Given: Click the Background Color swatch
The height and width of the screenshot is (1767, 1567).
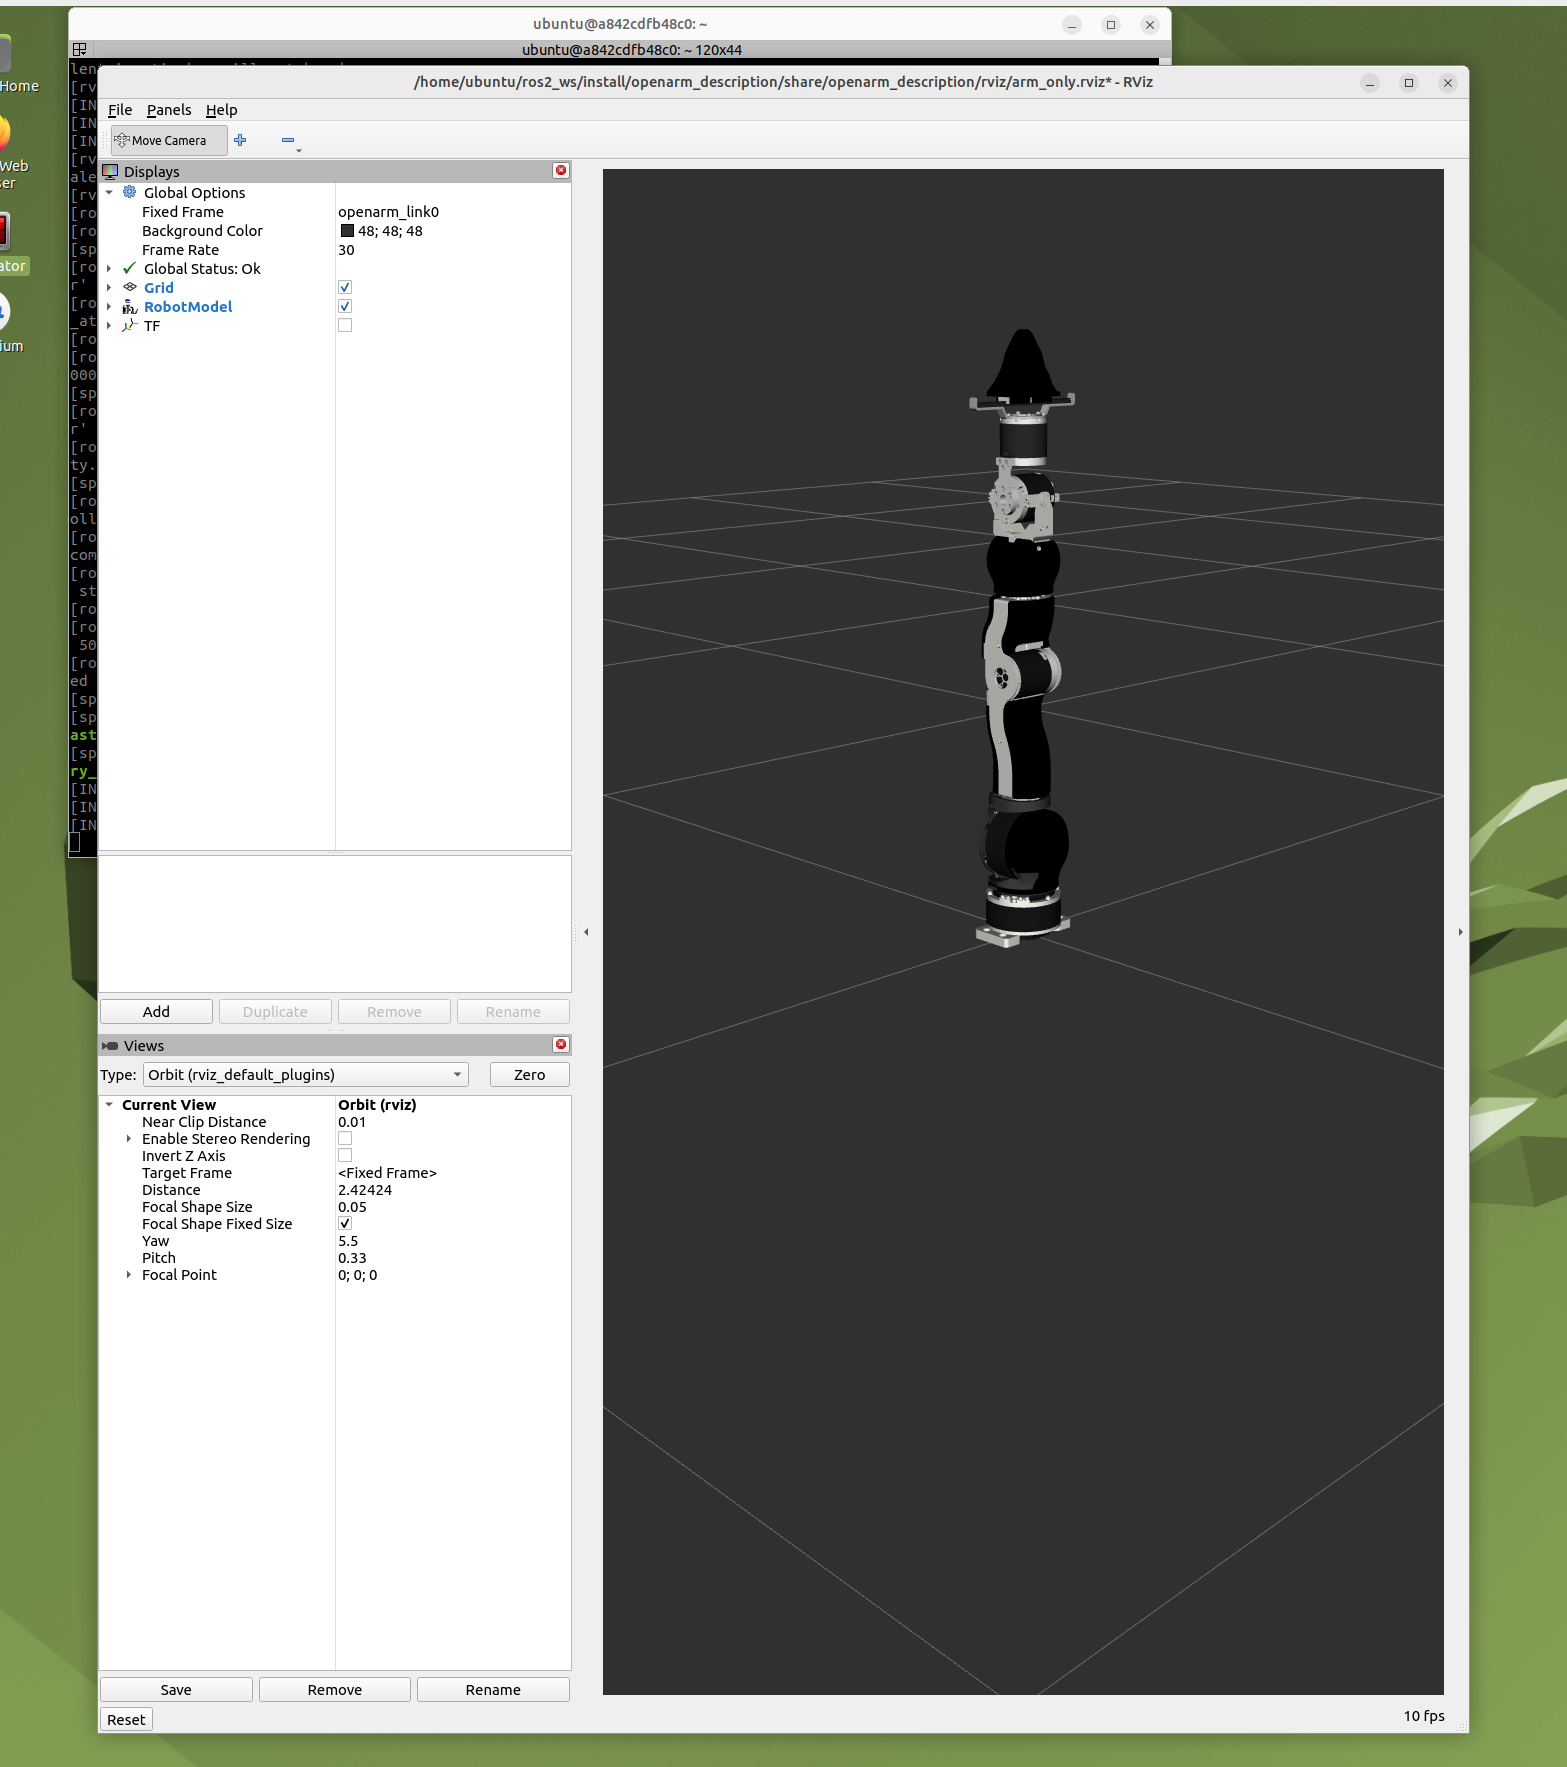Looking at the screenshot, I should (x=347, y=231).
